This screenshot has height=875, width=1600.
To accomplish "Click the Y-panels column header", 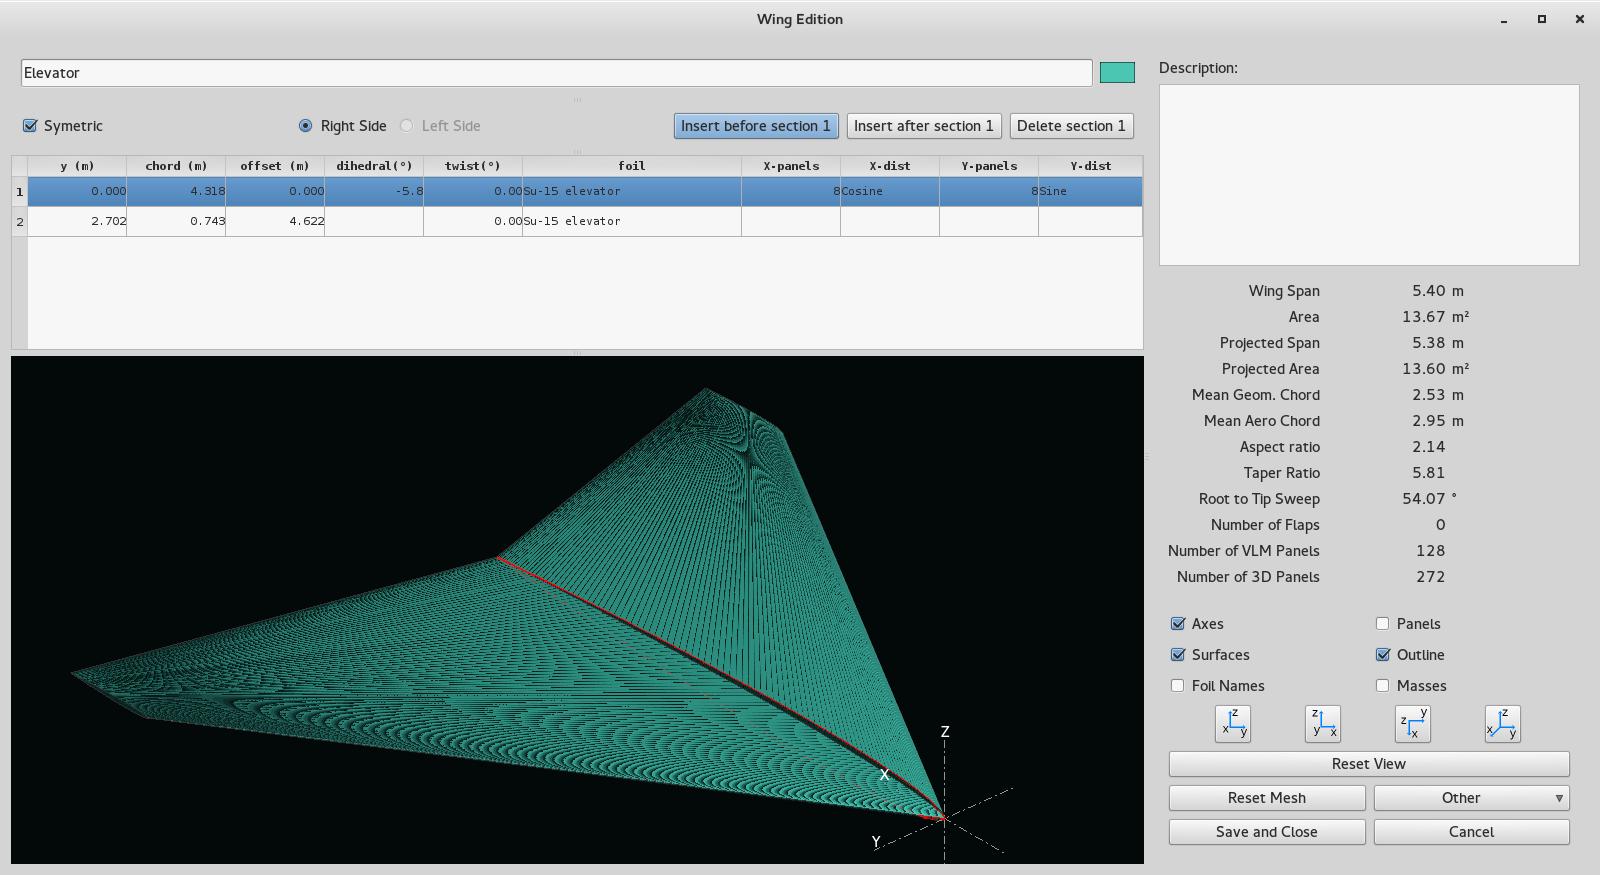I will pyautogui.click(x=989, y=166).
